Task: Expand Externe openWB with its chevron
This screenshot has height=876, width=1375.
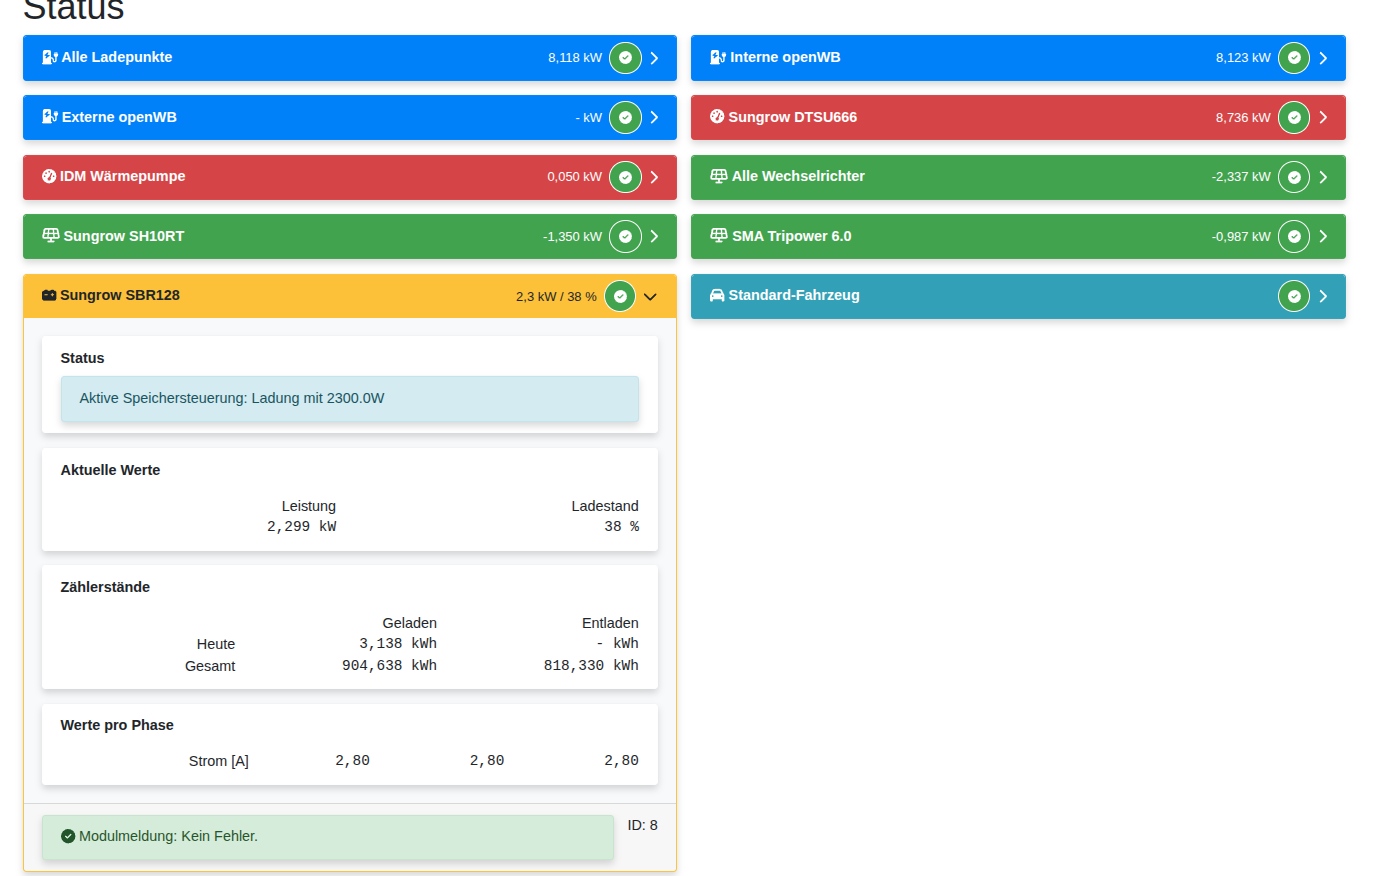Action: coord(654,117)
